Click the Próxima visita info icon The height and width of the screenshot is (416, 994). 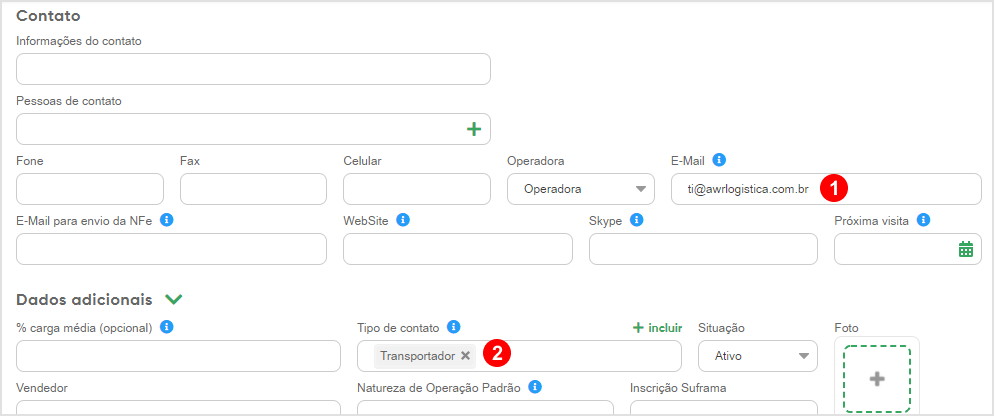(924, 220)
